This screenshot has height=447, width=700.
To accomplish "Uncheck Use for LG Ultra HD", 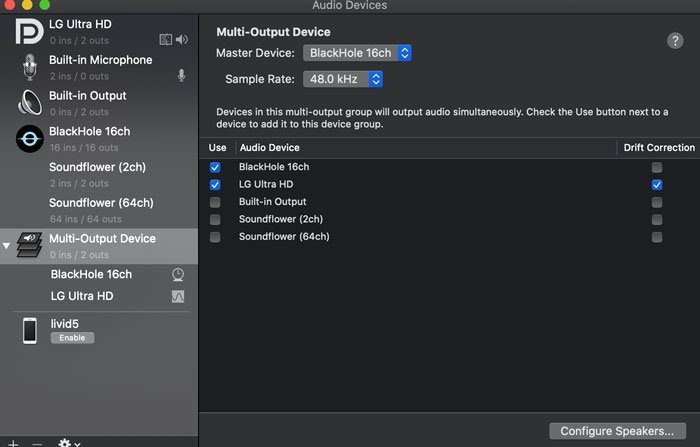I will (215, 185).
